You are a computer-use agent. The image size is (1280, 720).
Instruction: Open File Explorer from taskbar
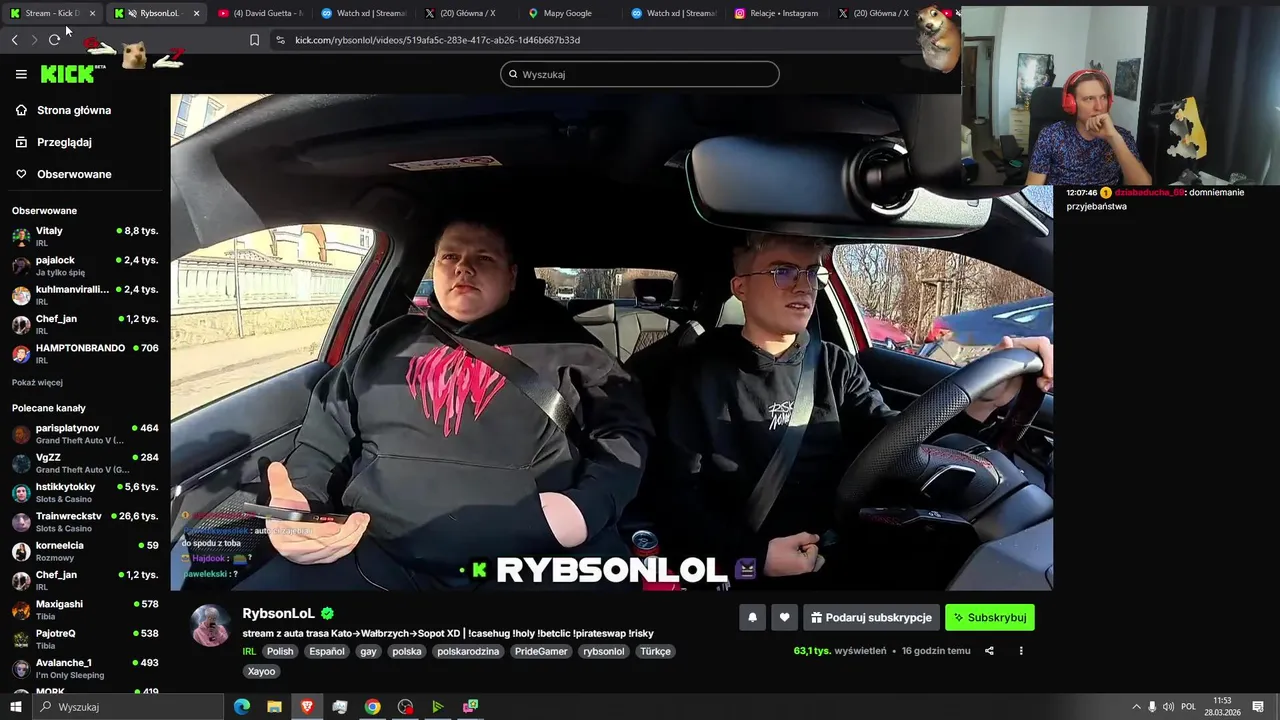pyautogui.click(x=274, y=707)
